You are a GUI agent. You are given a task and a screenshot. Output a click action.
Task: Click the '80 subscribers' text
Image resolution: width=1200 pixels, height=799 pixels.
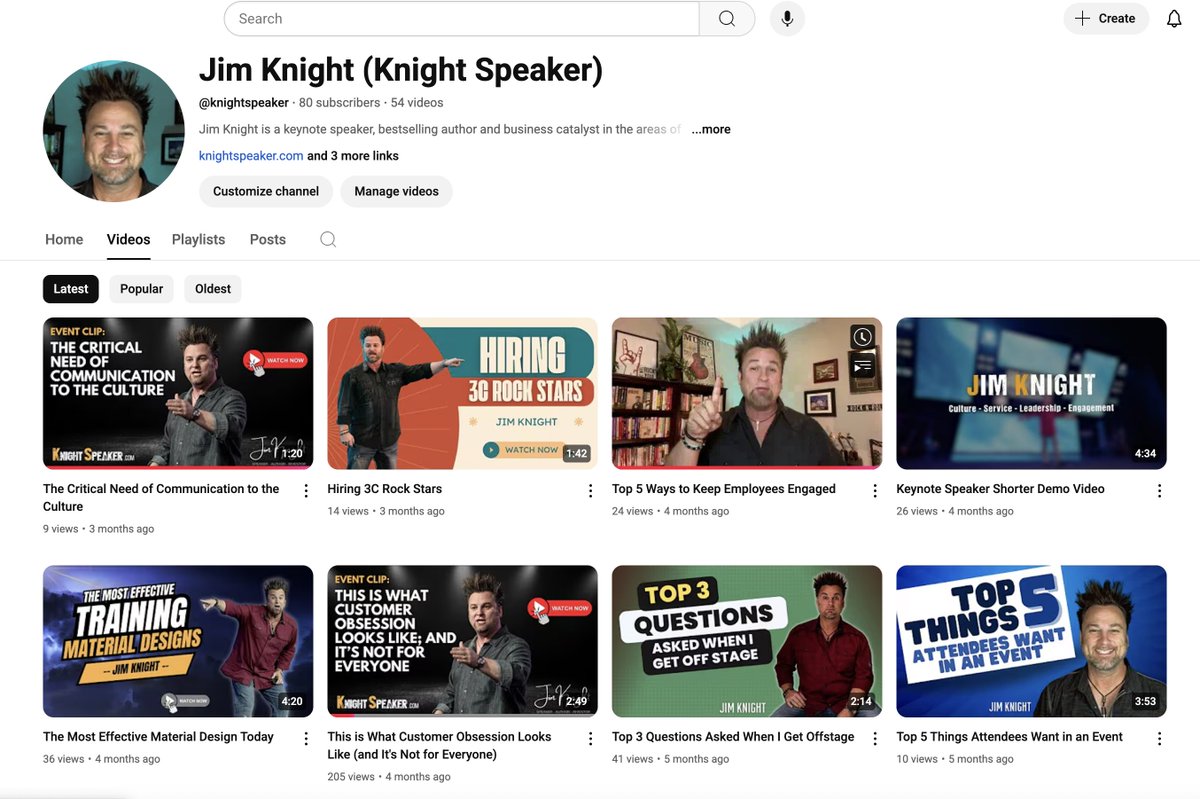[339, 103]
